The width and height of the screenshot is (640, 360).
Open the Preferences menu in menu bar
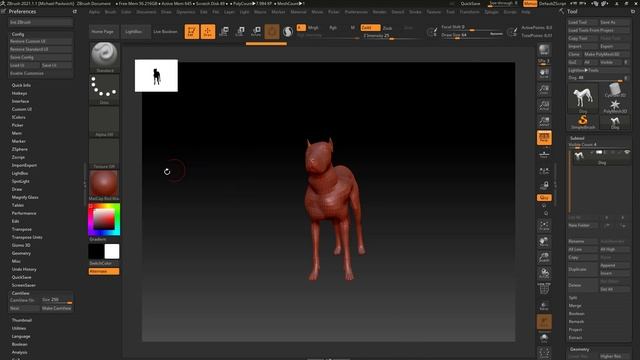pos(356,12)
